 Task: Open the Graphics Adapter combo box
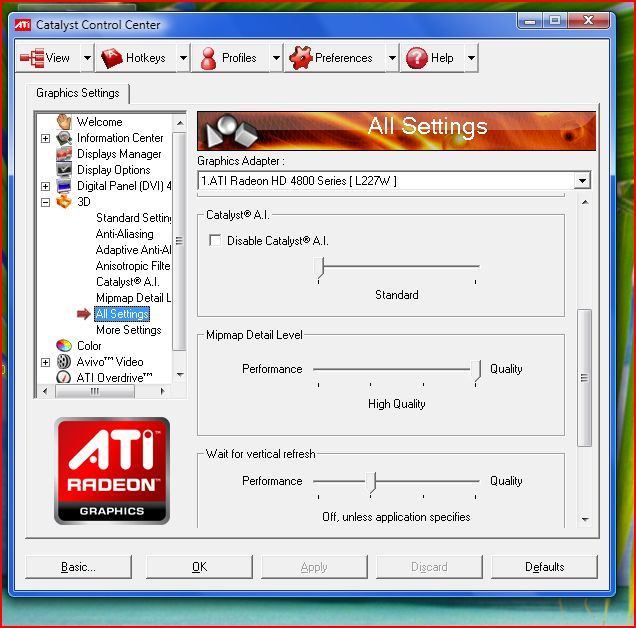click(394, 181)
